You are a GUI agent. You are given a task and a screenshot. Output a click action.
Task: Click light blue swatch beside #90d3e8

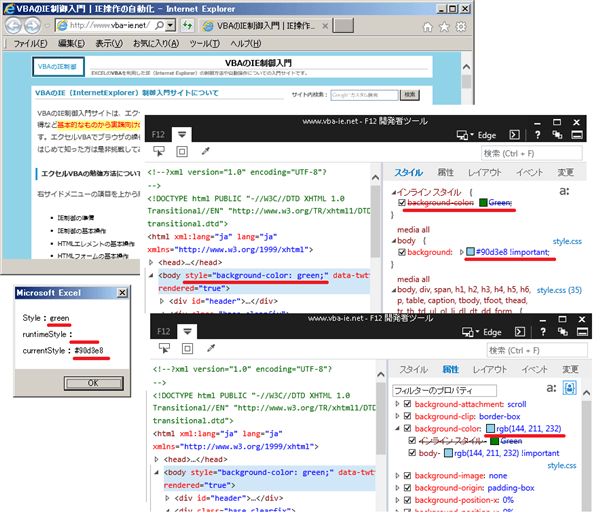point(470,252)
